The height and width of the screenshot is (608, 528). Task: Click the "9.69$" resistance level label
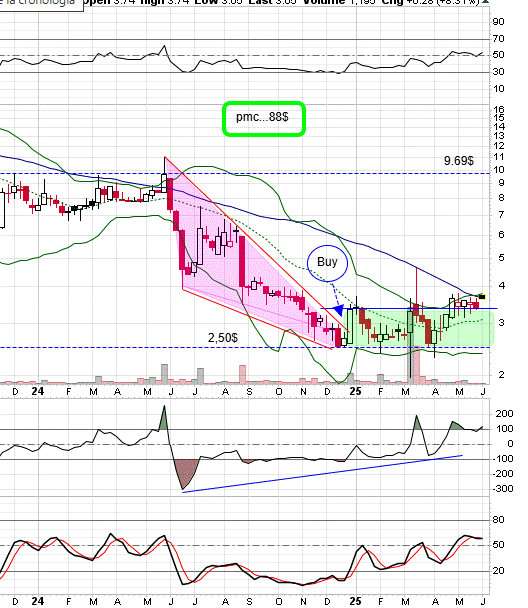[459, 161]
